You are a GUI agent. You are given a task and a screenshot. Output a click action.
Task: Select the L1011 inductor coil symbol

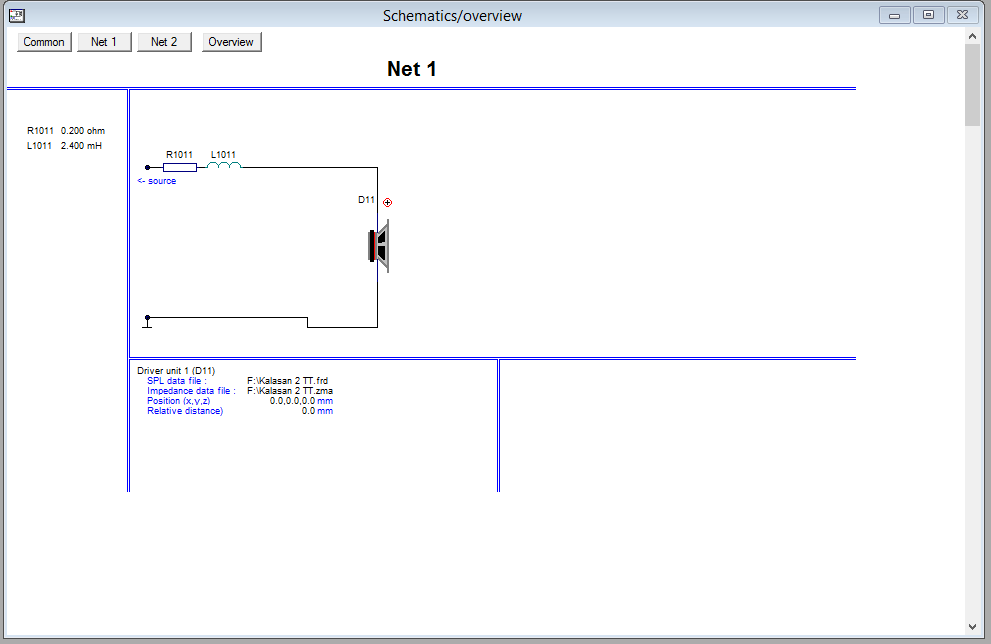click(224, 166)
